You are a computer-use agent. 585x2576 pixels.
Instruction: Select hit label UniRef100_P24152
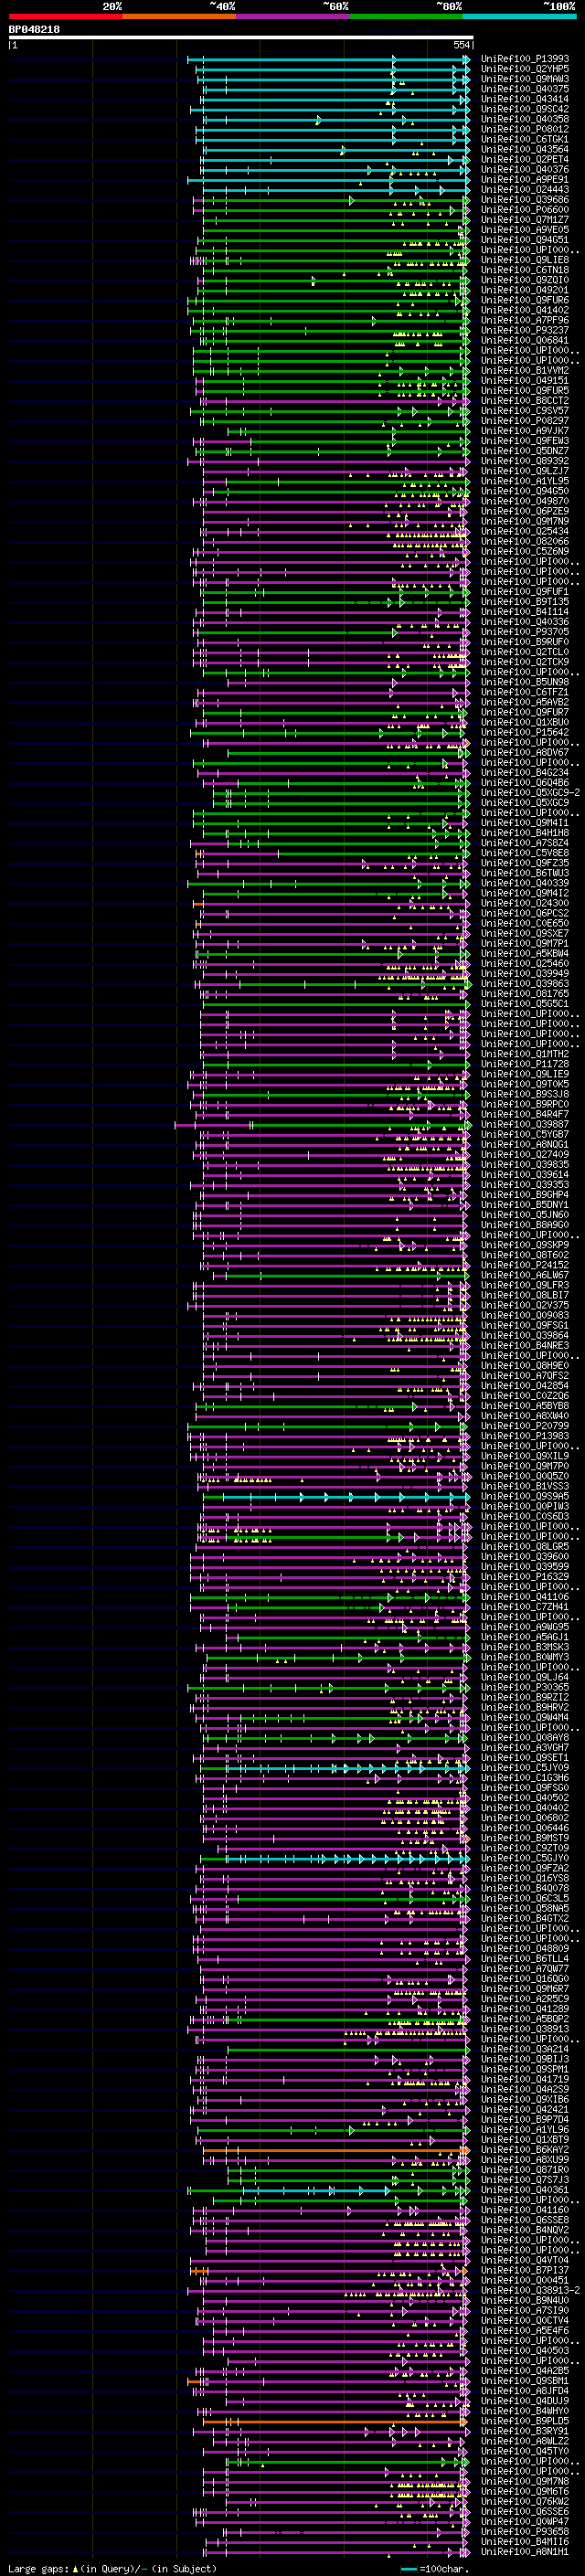coord(525,1265)
